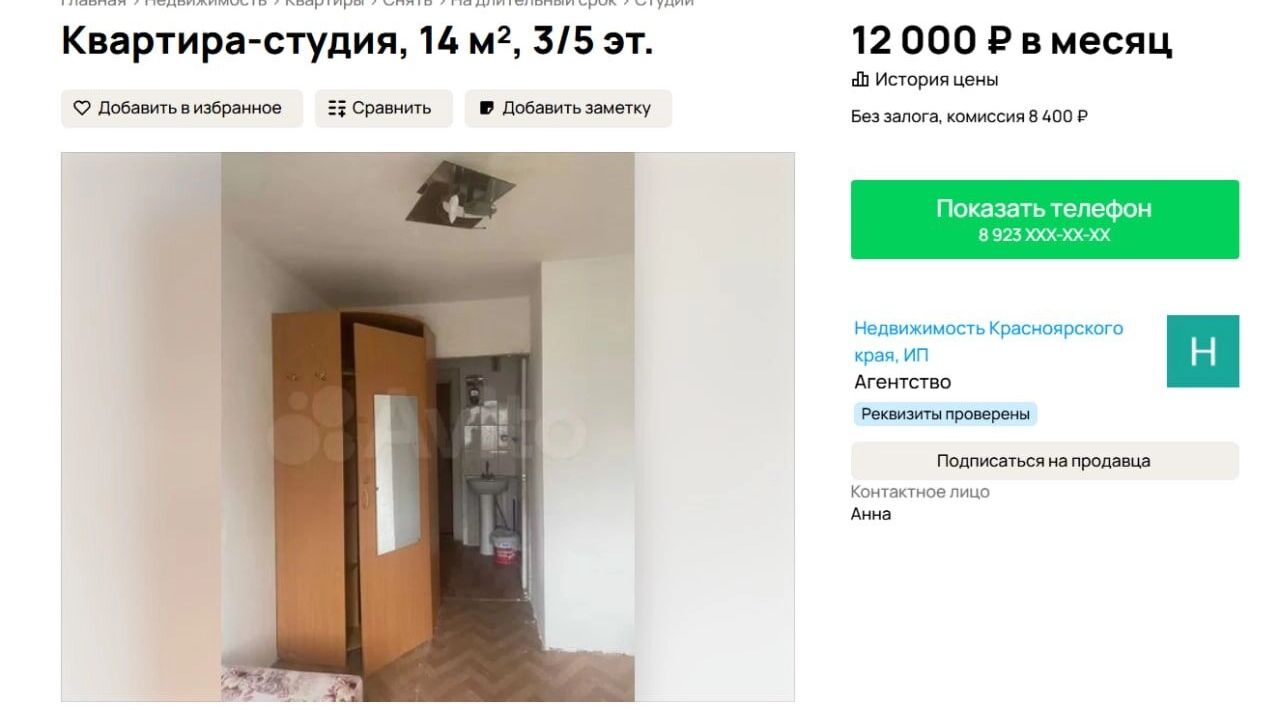Open the Студии breadcrumb
This screenshot has height=720, width=1280.
coord(664,3)
